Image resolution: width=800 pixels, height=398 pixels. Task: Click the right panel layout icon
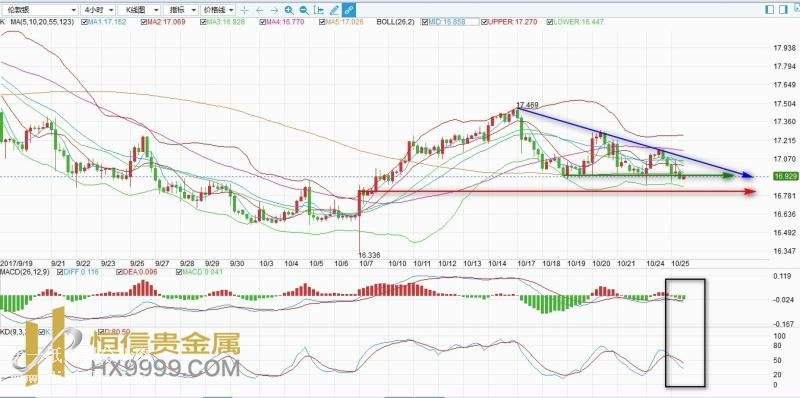(784, 9)
